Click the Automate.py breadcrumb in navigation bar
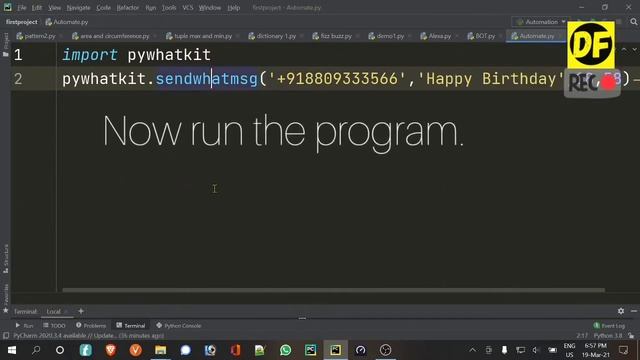Viewport: 640px width, 360px height. 67,22
